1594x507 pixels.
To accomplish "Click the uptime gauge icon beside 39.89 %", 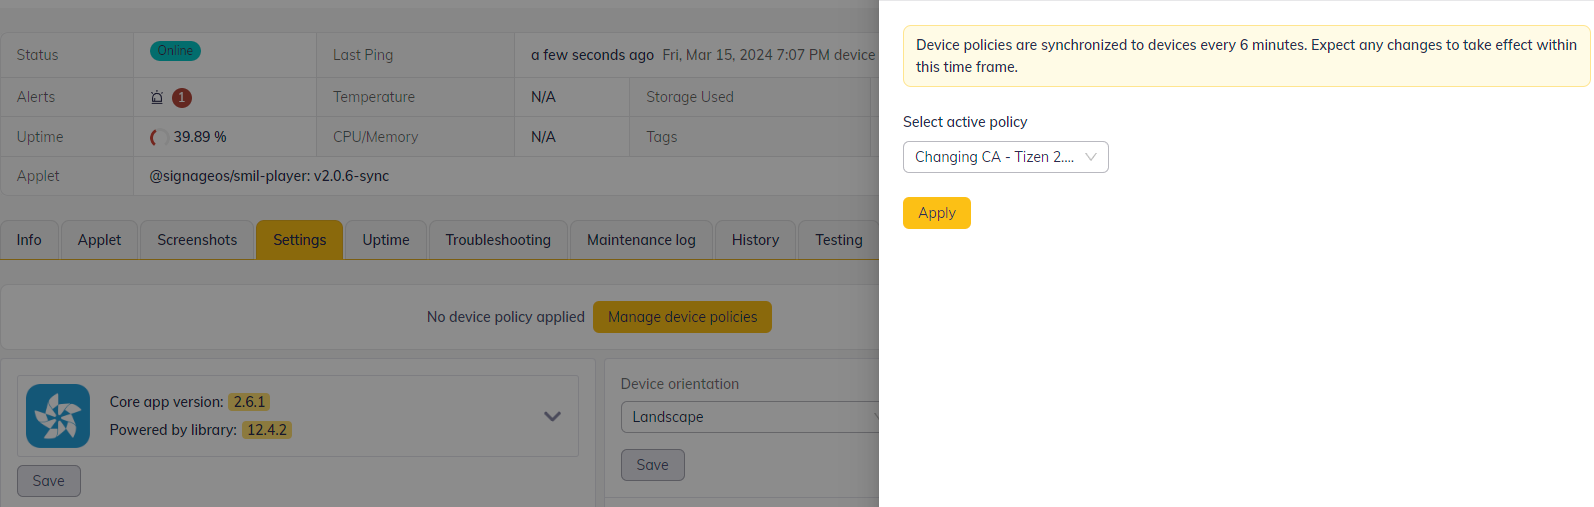I will tap(157, 137).
